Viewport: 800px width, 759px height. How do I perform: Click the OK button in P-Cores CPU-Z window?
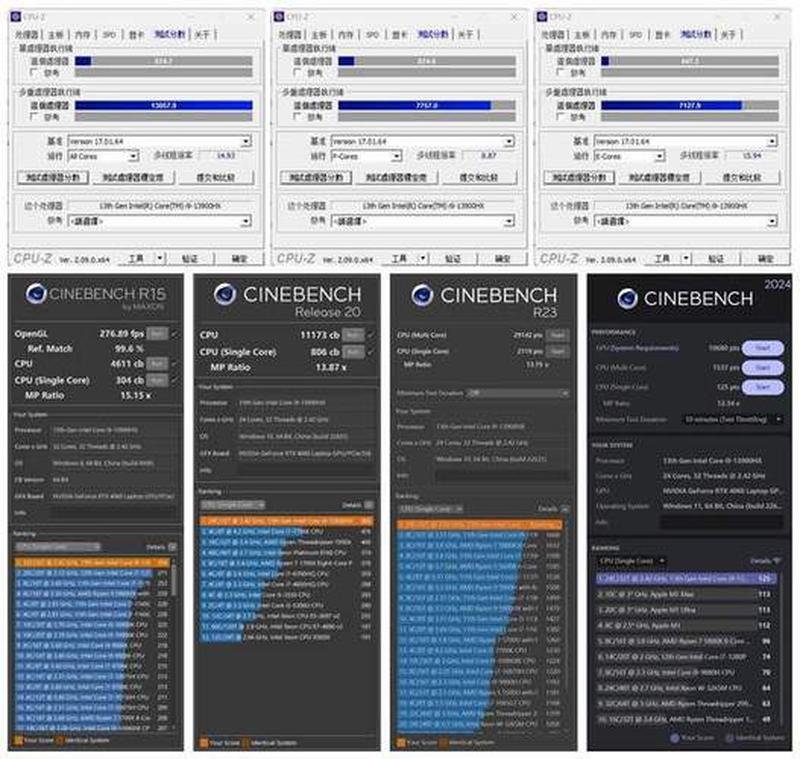[503, 259]
